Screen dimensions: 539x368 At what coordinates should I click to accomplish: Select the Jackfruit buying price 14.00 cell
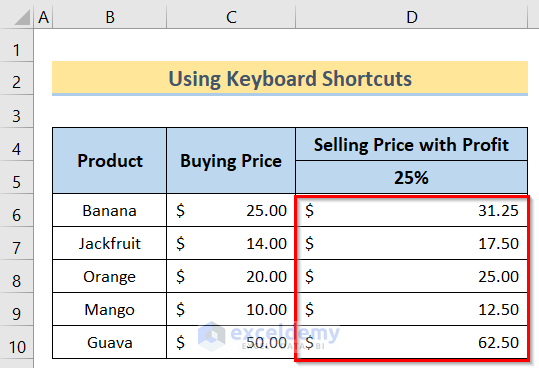(x=231, y=243)
